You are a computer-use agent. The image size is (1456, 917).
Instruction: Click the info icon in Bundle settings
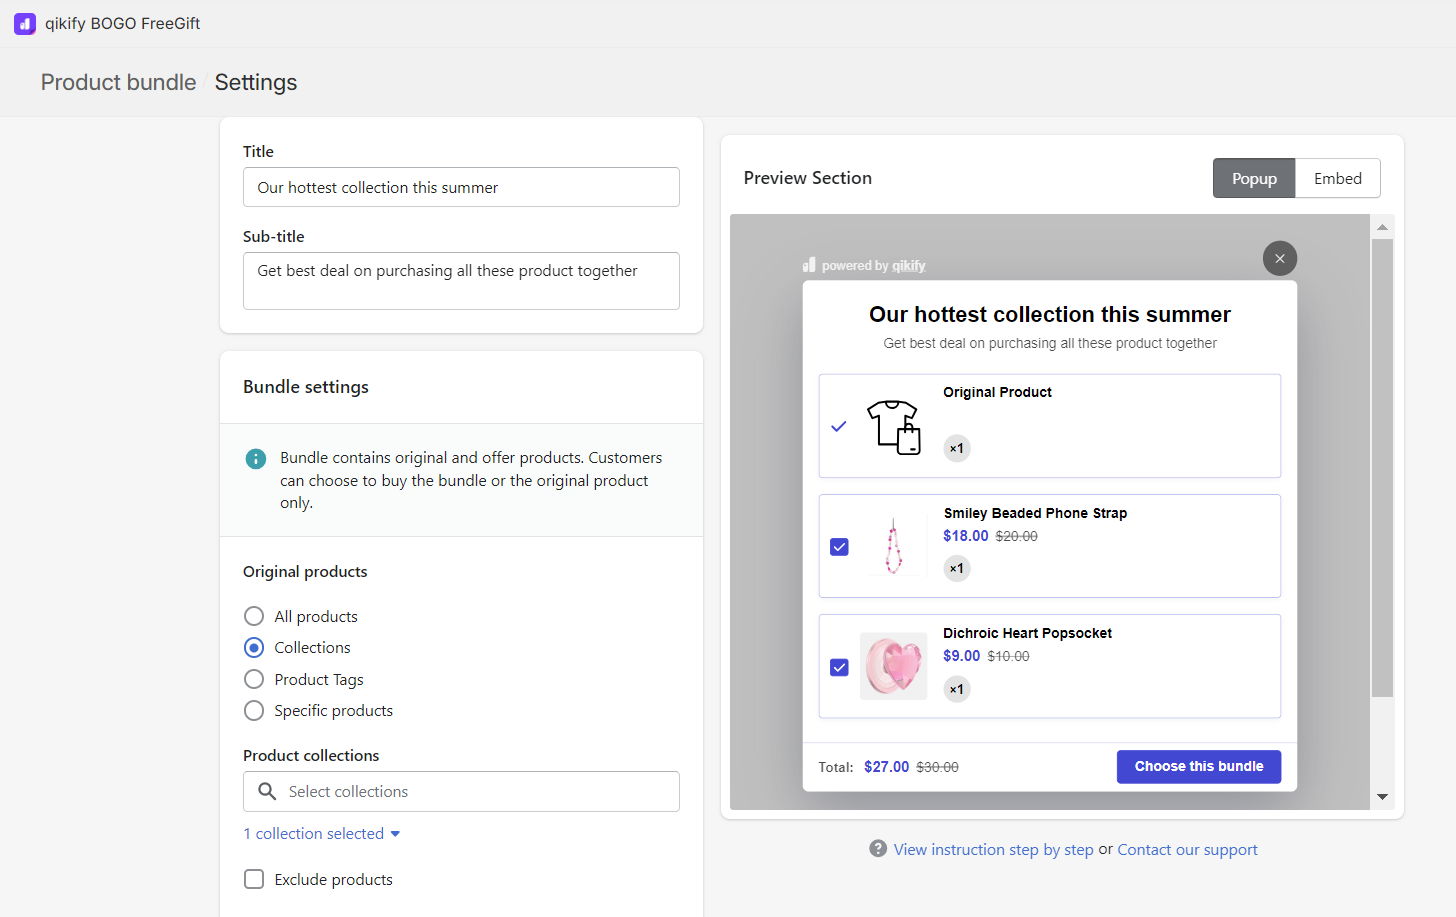[256, 459]
